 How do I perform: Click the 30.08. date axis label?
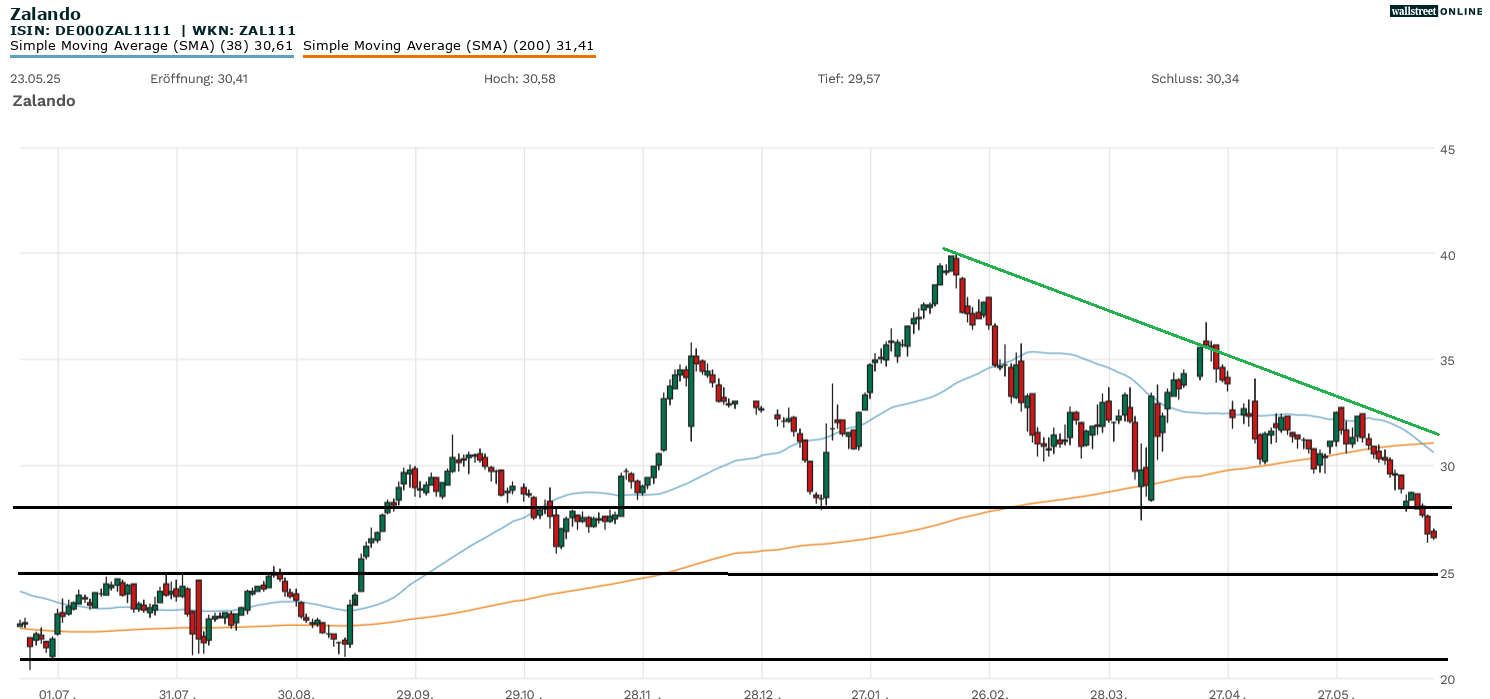pos(296,693)
